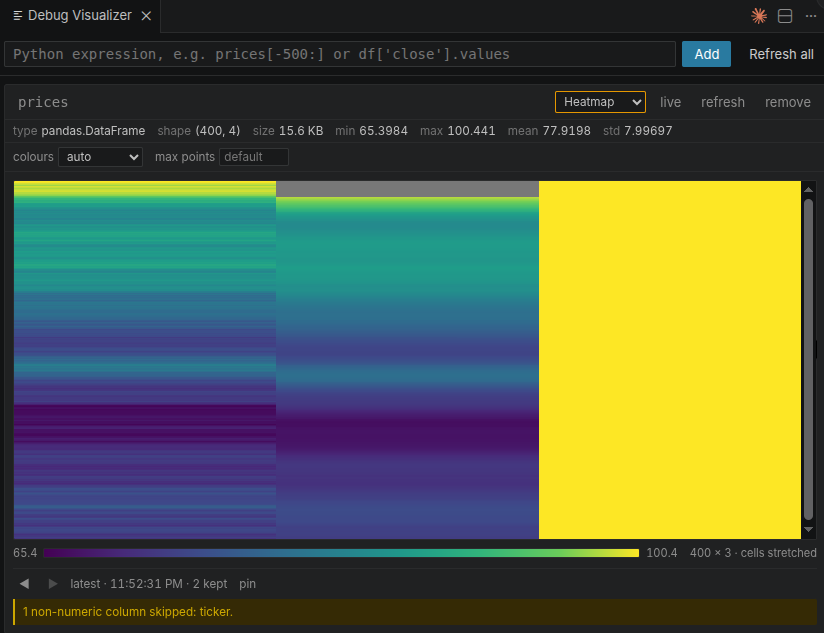Image resolution: width=824 pixels, height=633 pixels.
Task: Go to previous snapshot arrow
Action: pyautogui.click(x=24, y=584)
